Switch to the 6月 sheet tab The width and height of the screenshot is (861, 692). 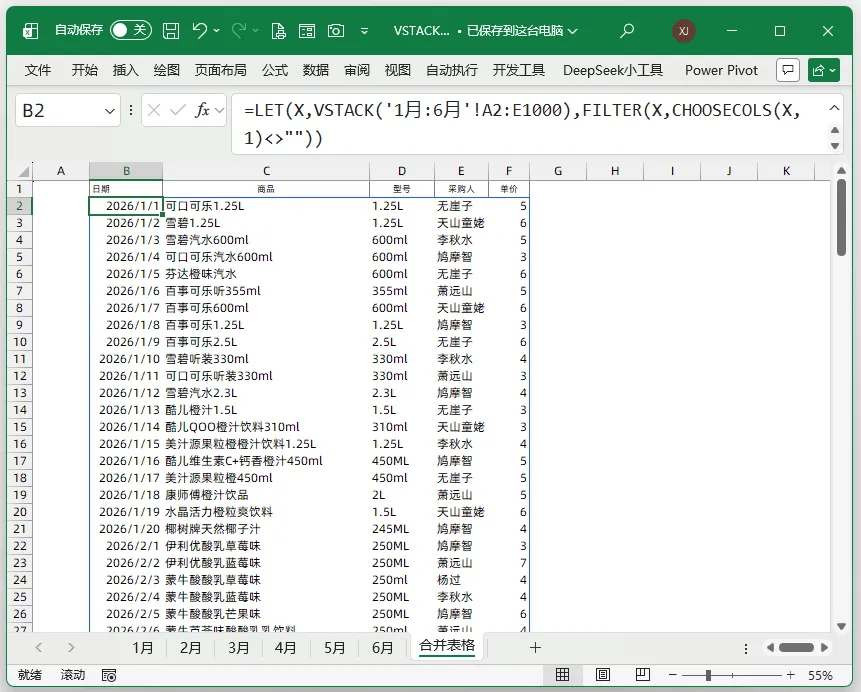[x=382, y=648]
